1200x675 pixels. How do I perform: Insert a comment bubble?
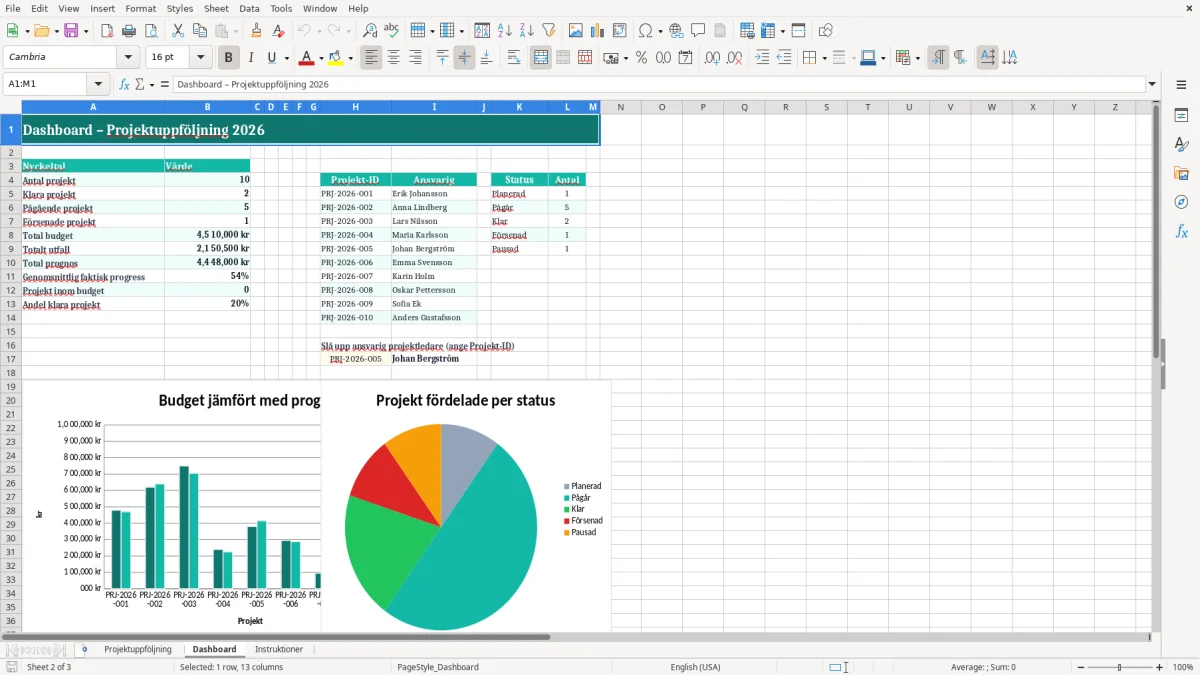pyautogui.click(x=698, y=31)
